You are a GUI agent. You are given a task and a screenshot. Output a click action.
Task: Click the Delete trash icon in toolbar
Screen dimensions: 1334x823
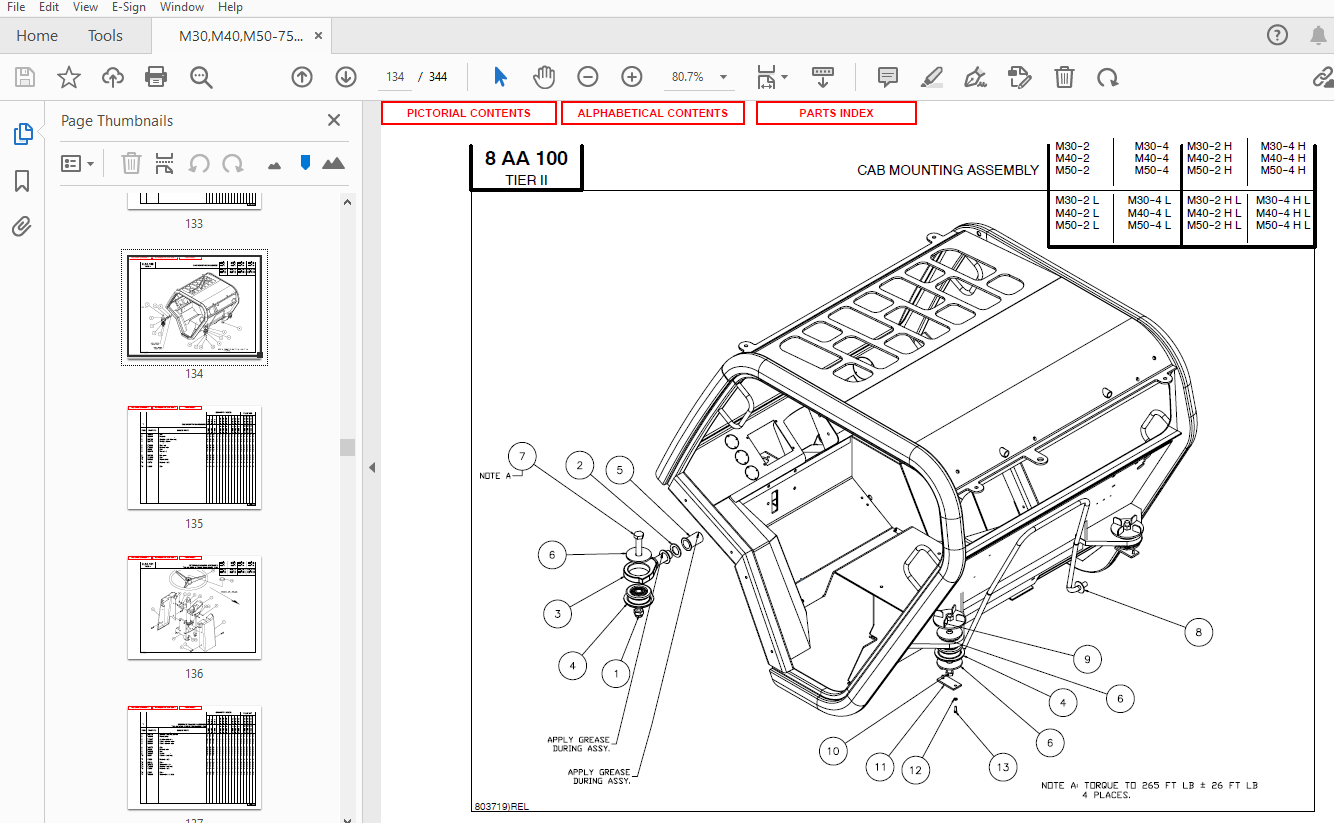[1064, 77]
